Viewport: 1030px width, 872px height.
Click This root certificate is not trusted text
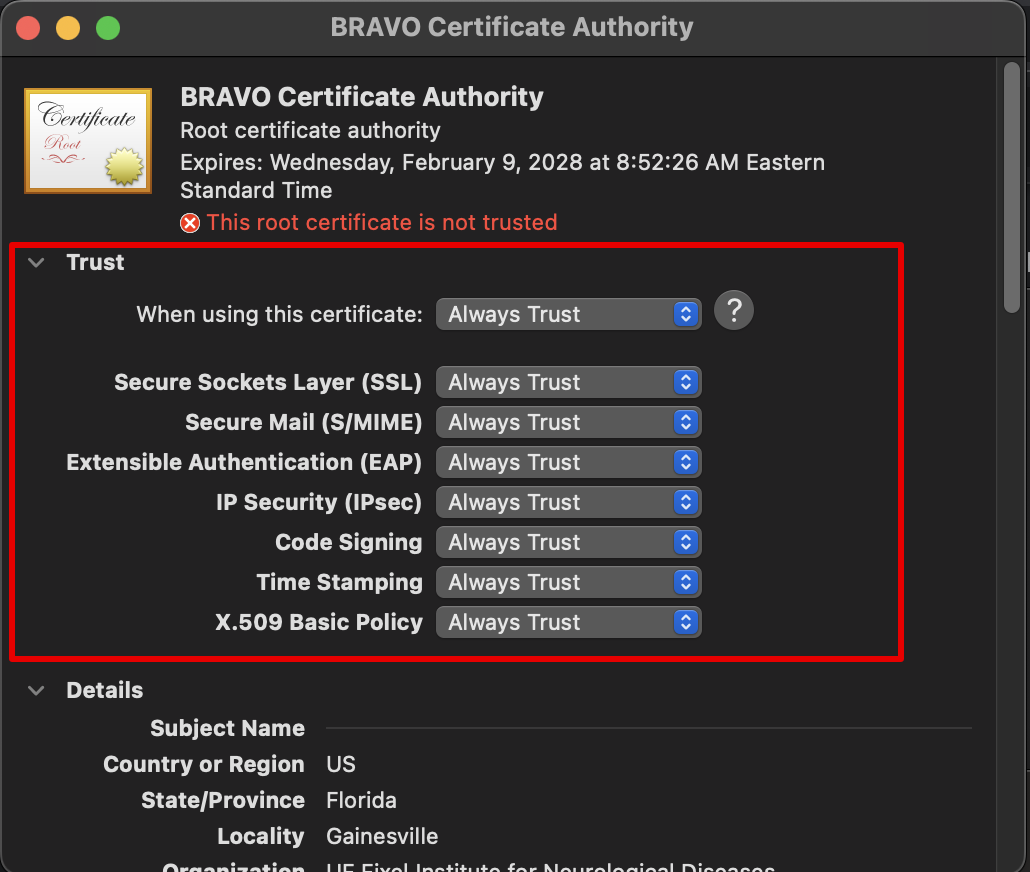(x=383, y=222)
